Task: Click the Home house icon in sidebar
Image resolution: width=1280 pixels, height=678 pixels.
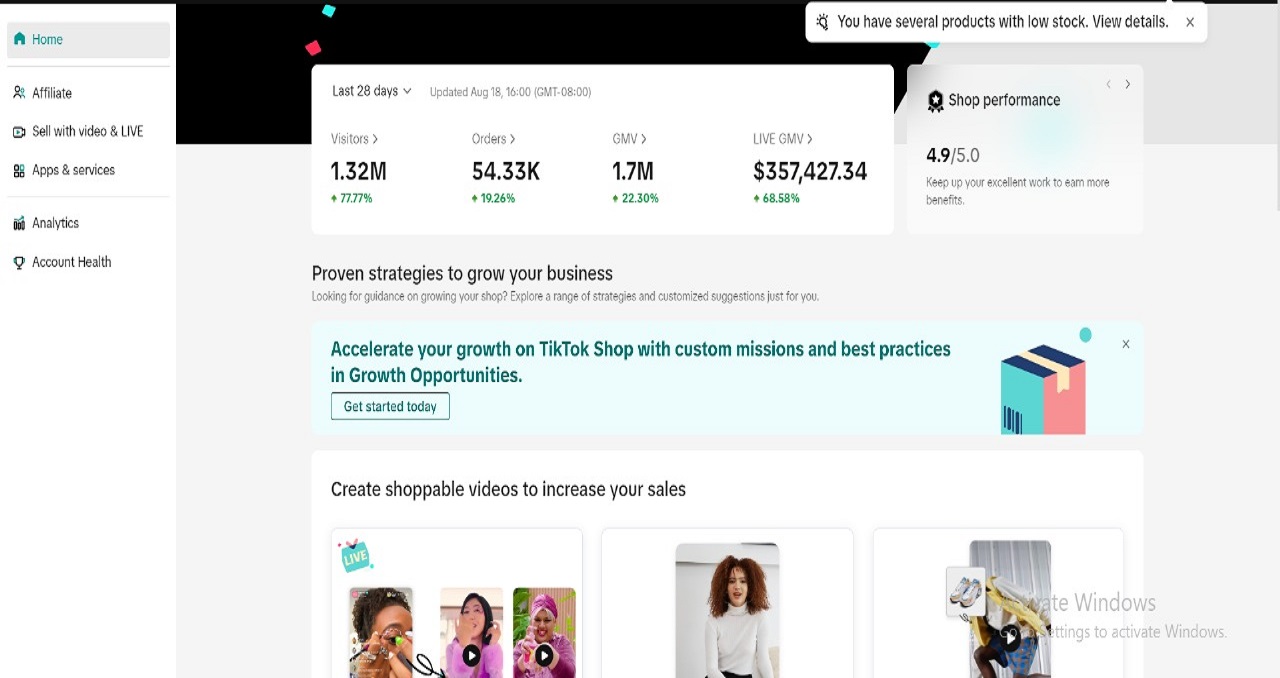Action: pos(19,39)
